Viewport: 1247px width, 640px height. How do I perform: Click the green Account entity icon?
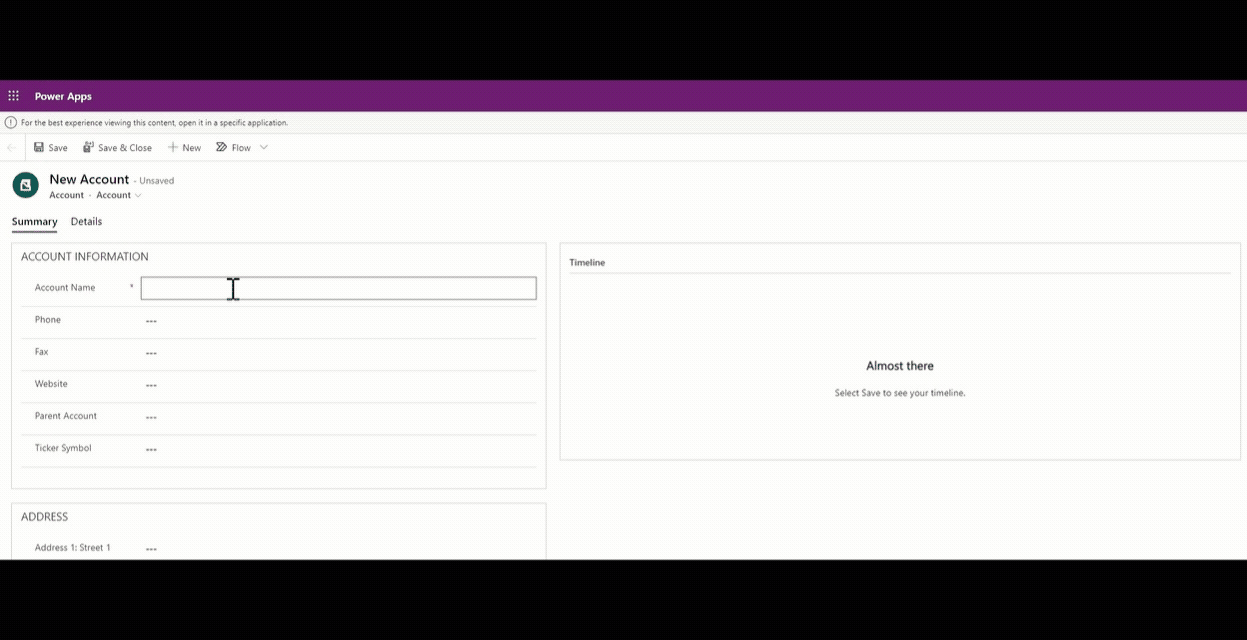click(x=25, y=185)
